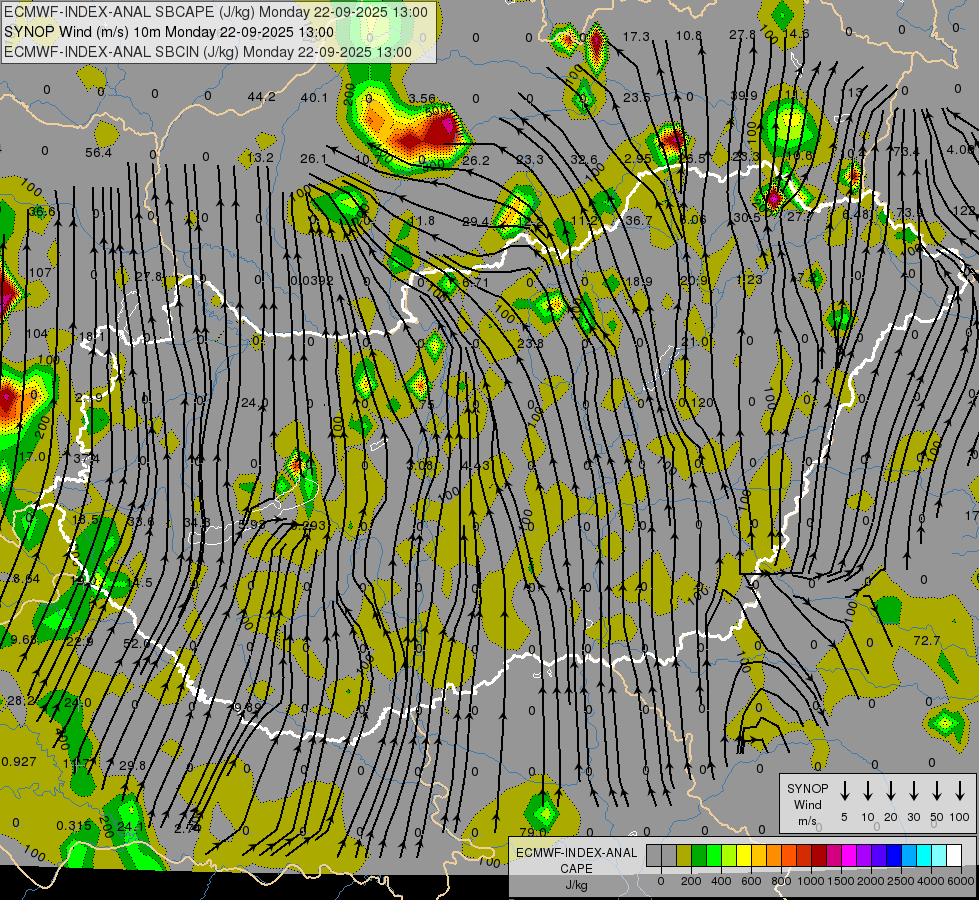
Task: Pick the cyan swatch in CAPE legend
Action: click(923, 856)
